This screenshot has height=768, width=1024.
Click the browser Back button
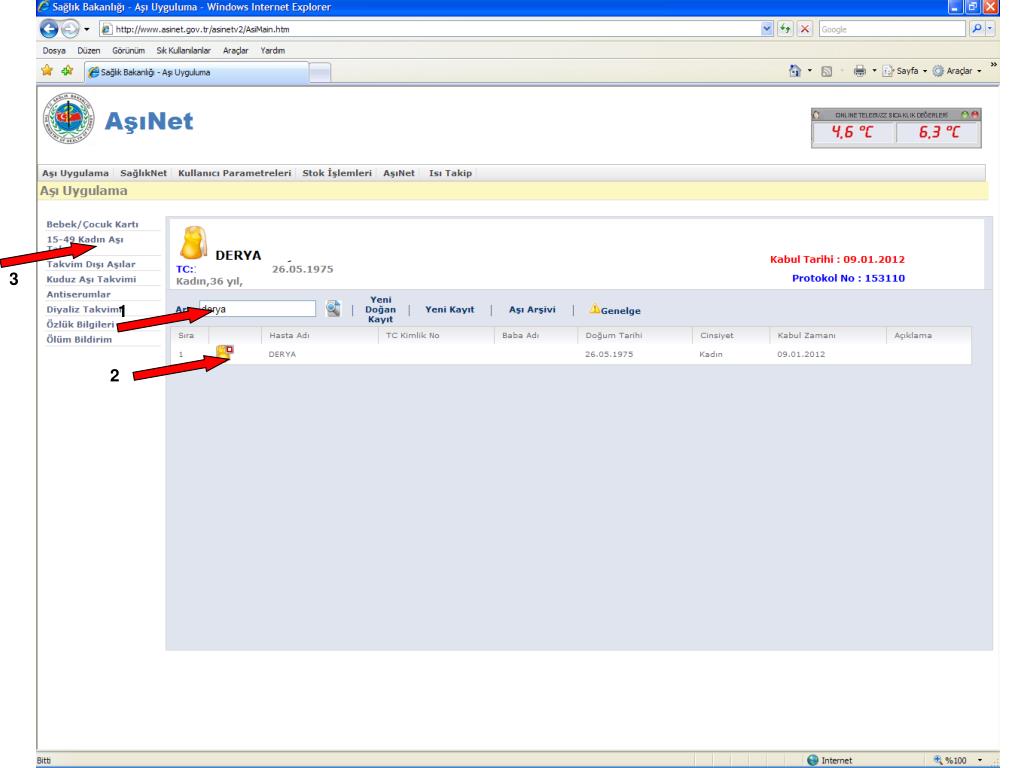click(x=49, y=29)
